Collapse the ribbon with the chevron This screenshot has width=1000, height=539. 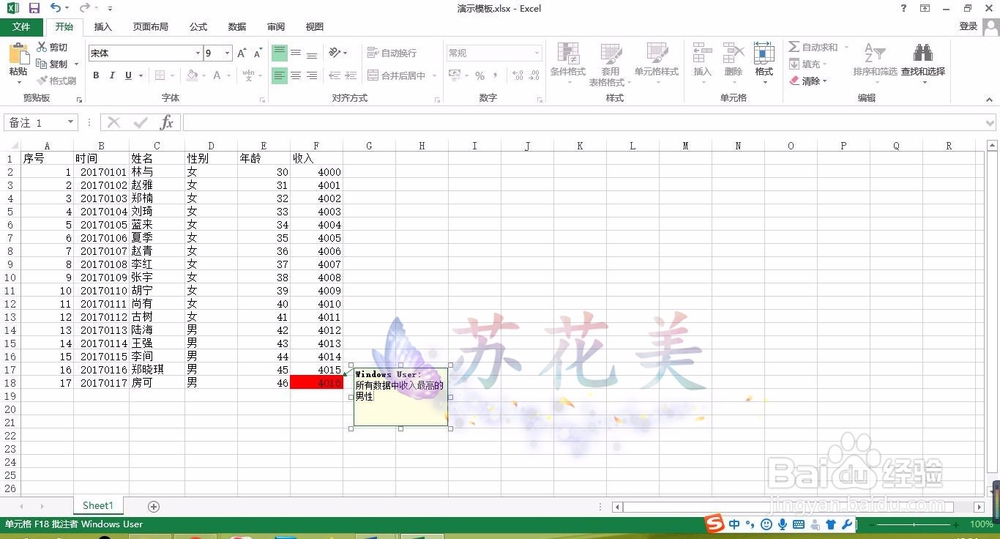989,100
